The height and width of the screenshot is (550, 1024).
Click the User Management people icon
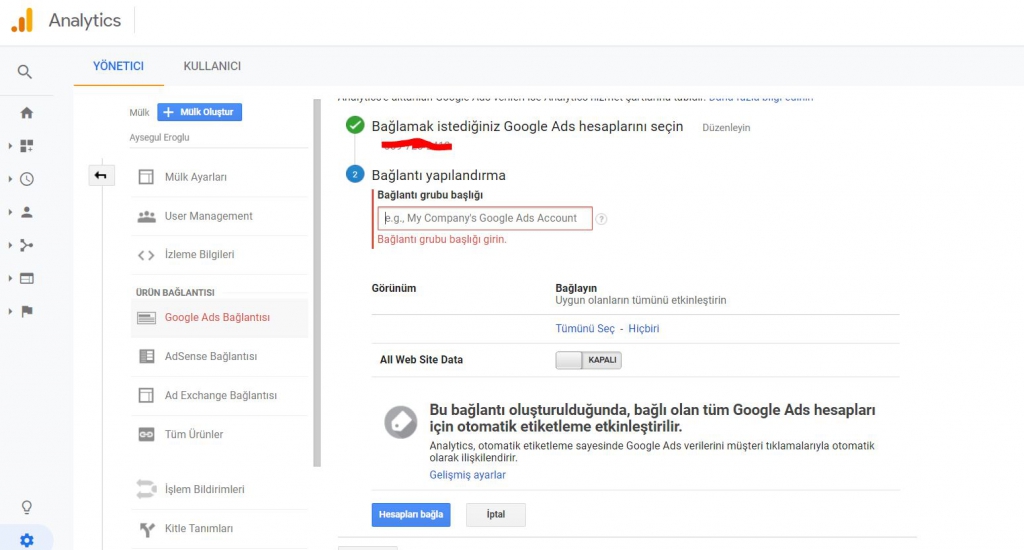click(x=146, y=216)
